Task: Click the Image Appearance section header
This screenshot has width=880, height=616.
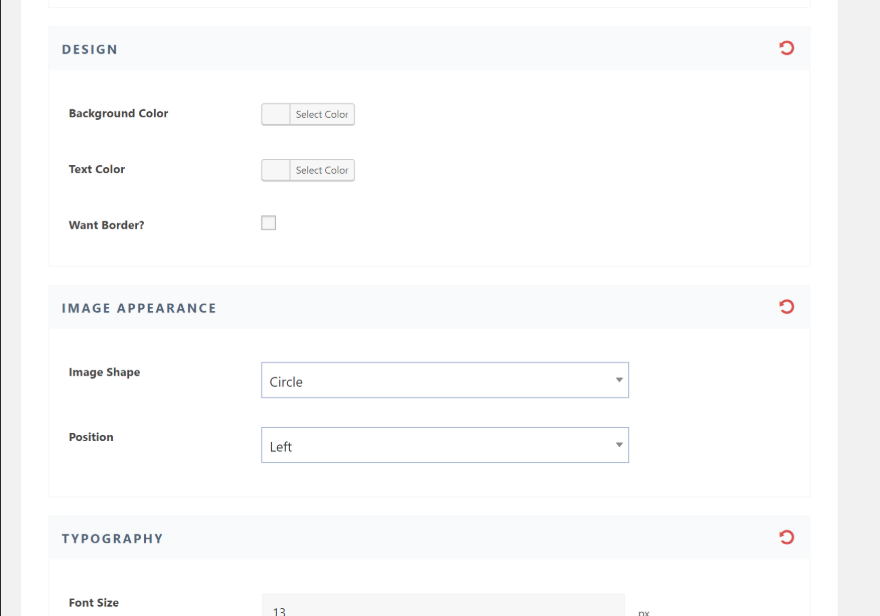Action: point(429,307)
